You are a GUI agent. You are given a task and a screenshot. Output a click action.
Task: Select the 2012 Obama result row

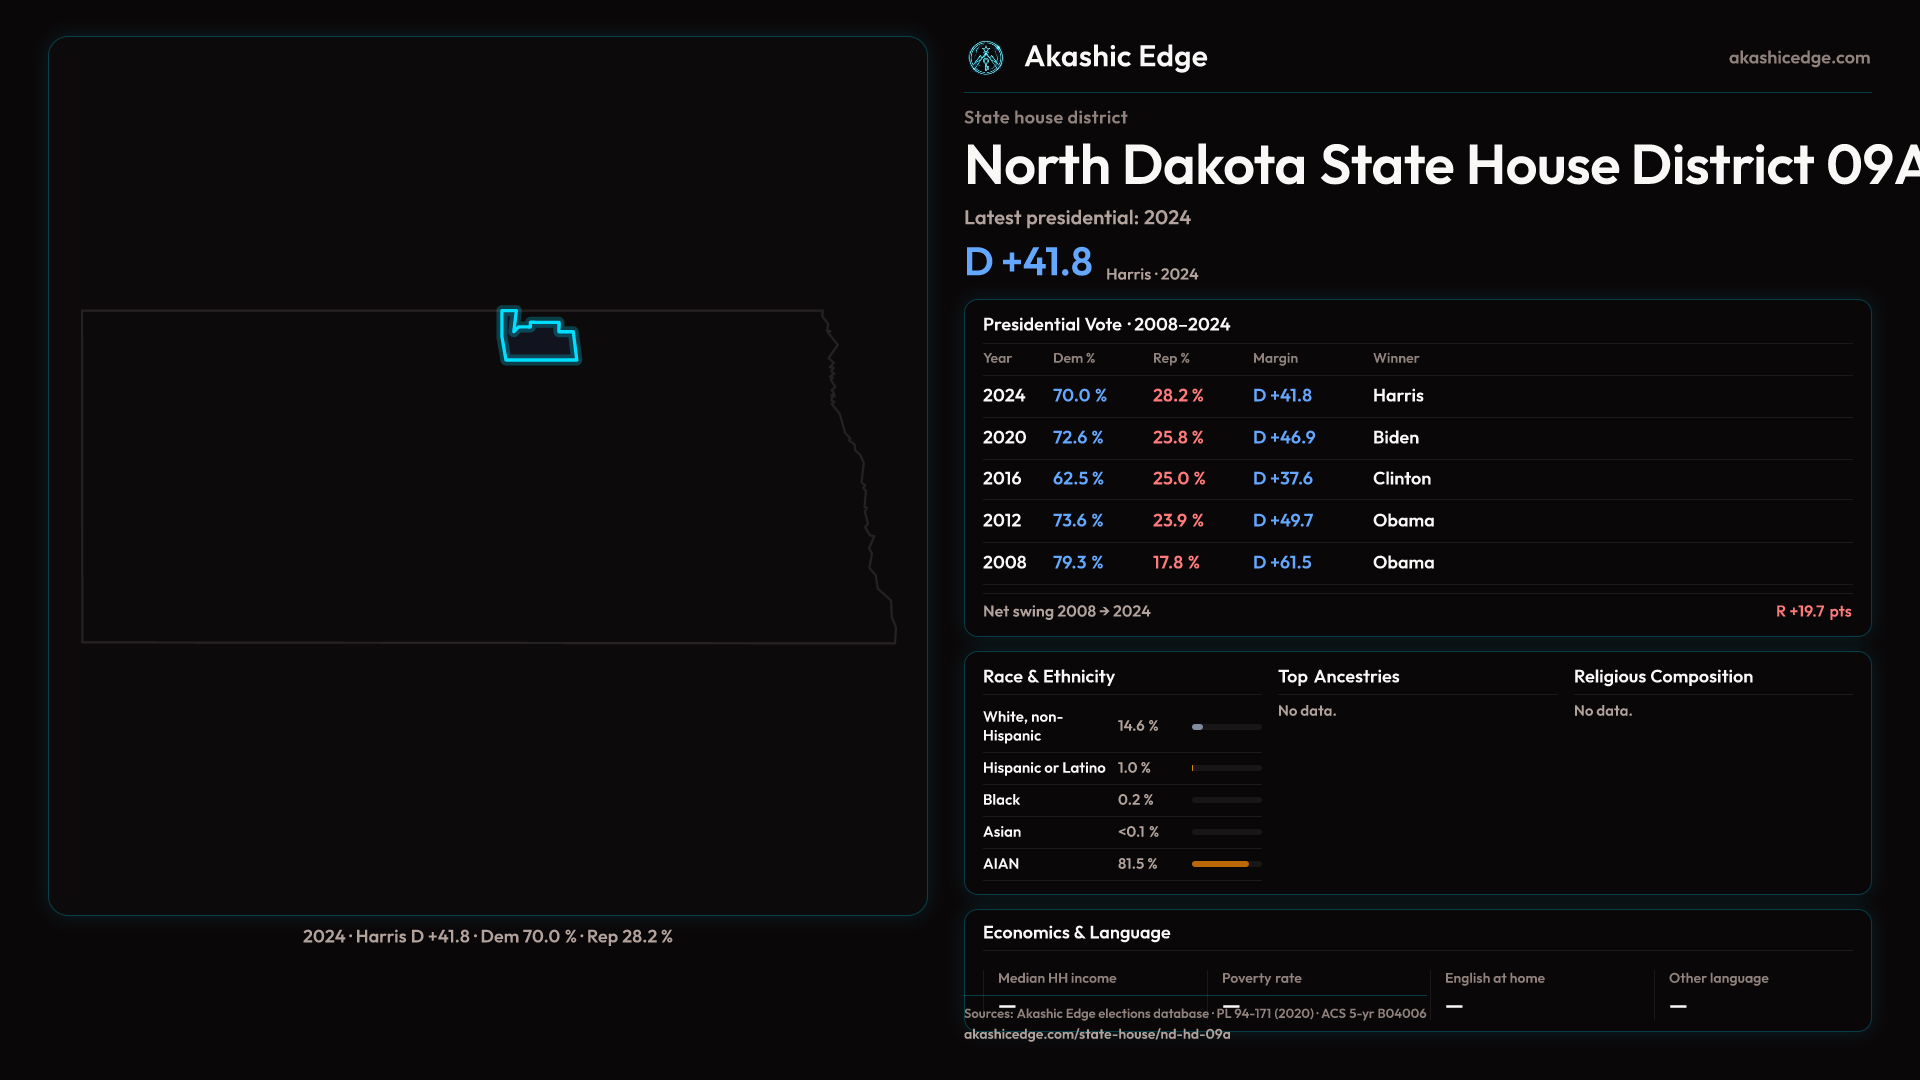[x=1416, y=521]
